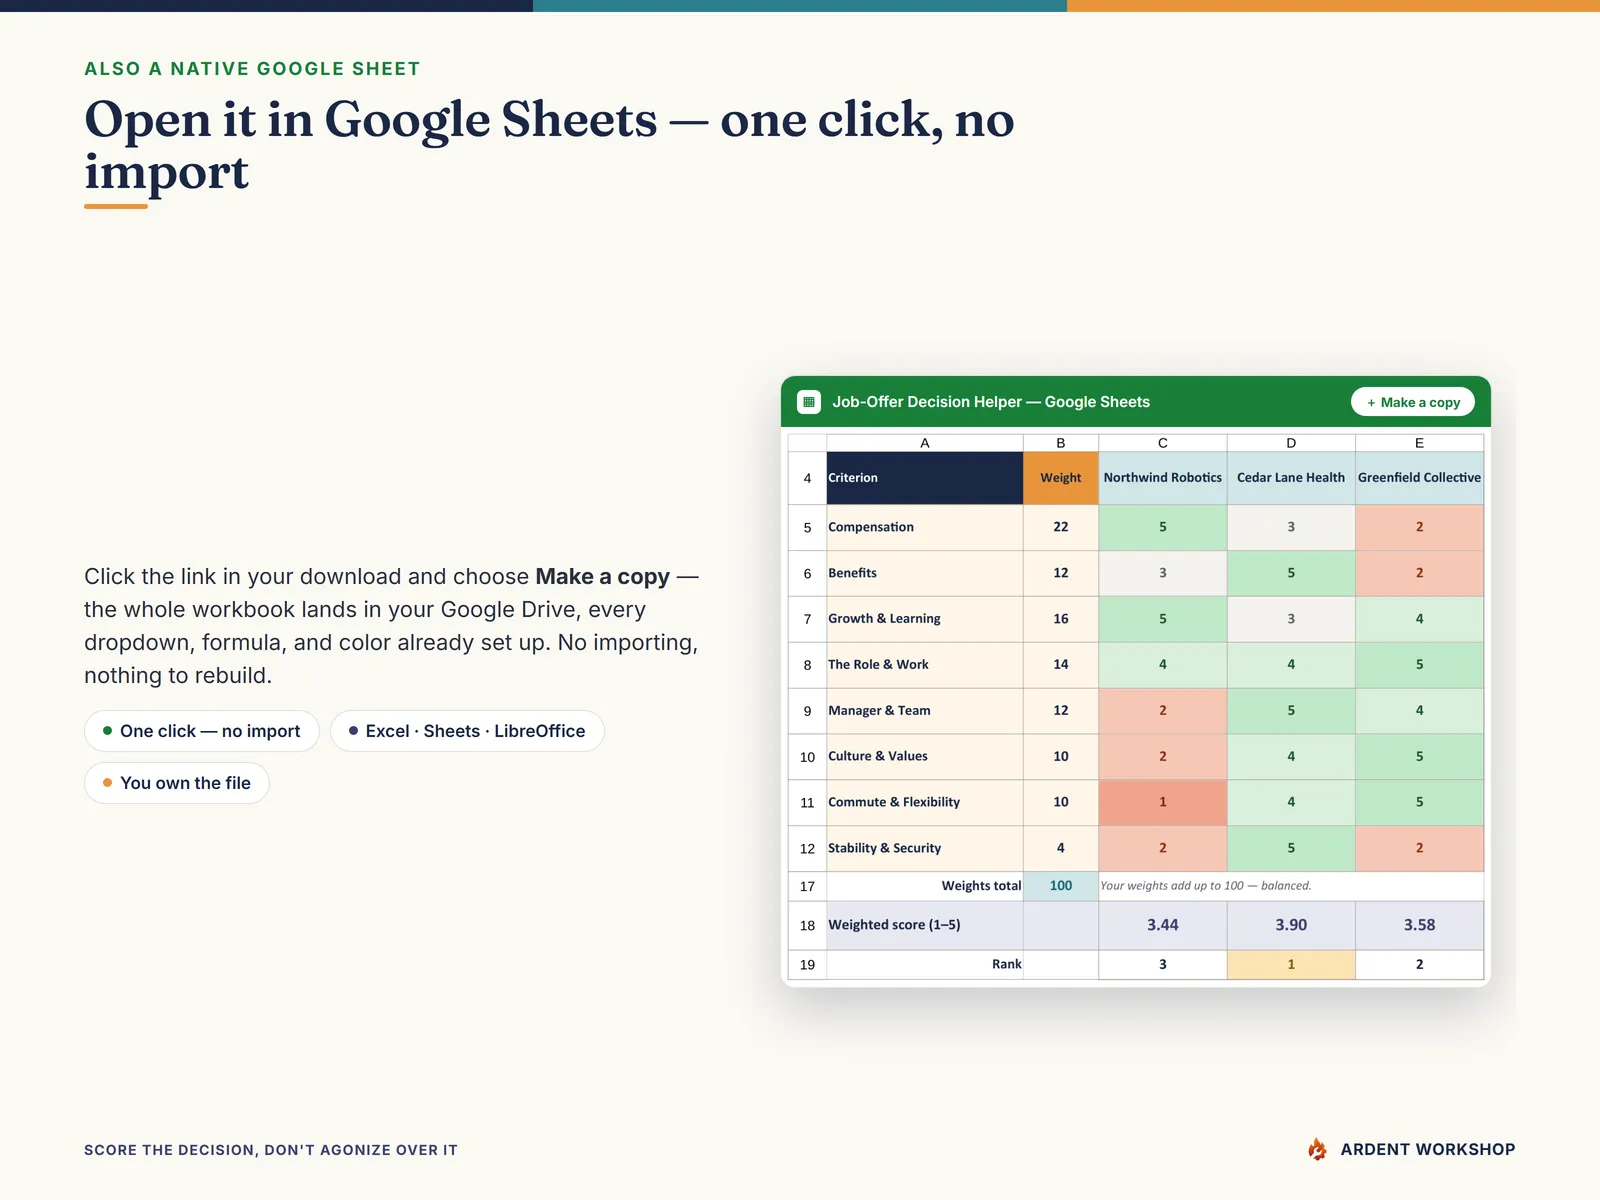This screenshot has height=1200, width=1600.
Task: Click the 'The Role & Work' criterion cell
Action: tap(925, 665)
